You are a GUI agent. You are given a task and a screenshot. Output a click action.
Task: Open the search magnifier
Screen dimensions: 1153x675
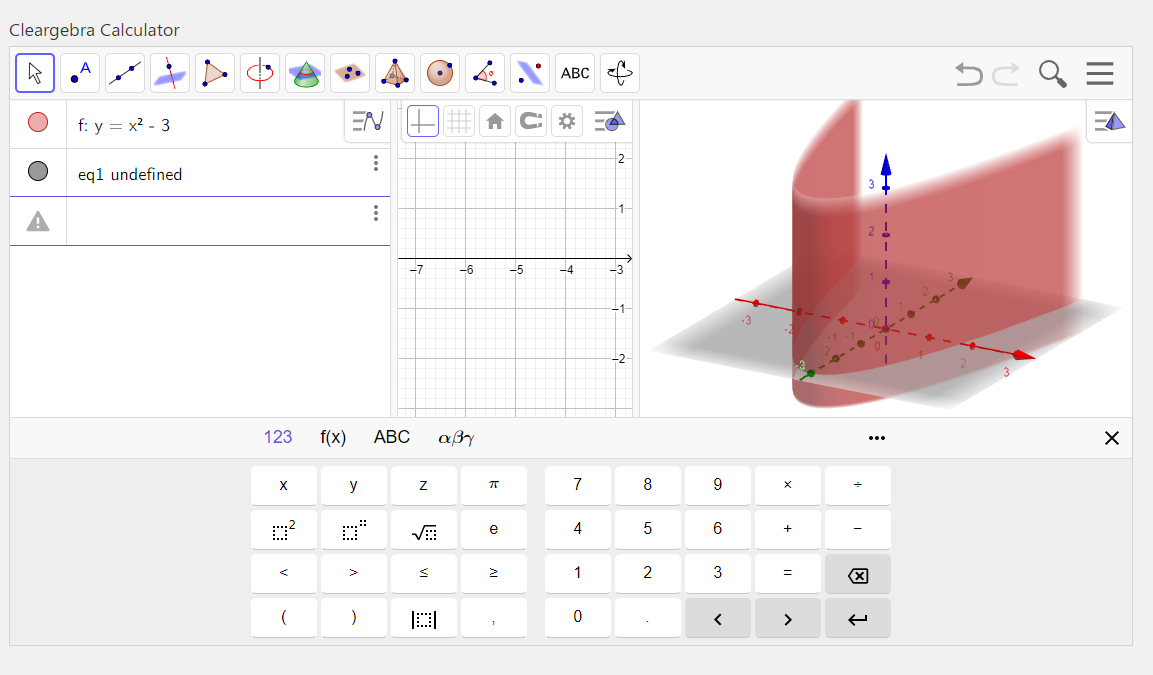click(1052, 74)
